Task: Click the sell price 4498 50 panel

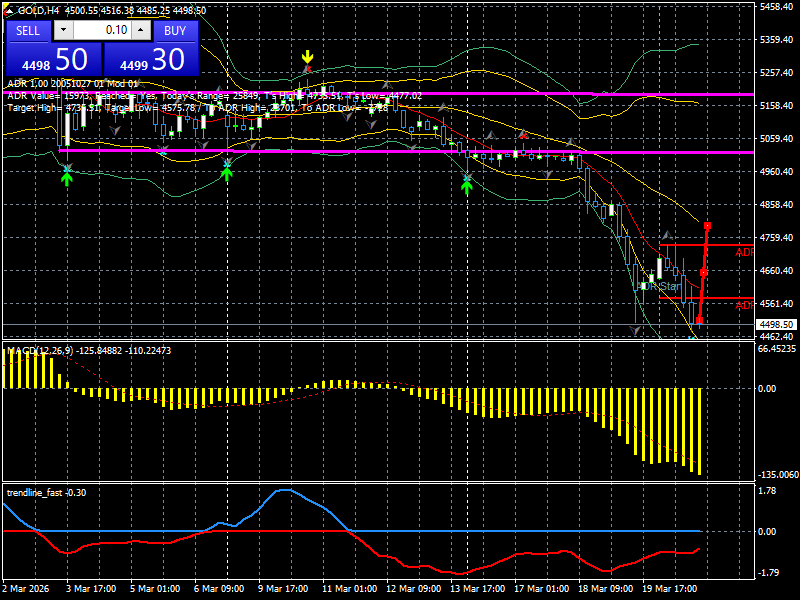Action: pos(54,59)
